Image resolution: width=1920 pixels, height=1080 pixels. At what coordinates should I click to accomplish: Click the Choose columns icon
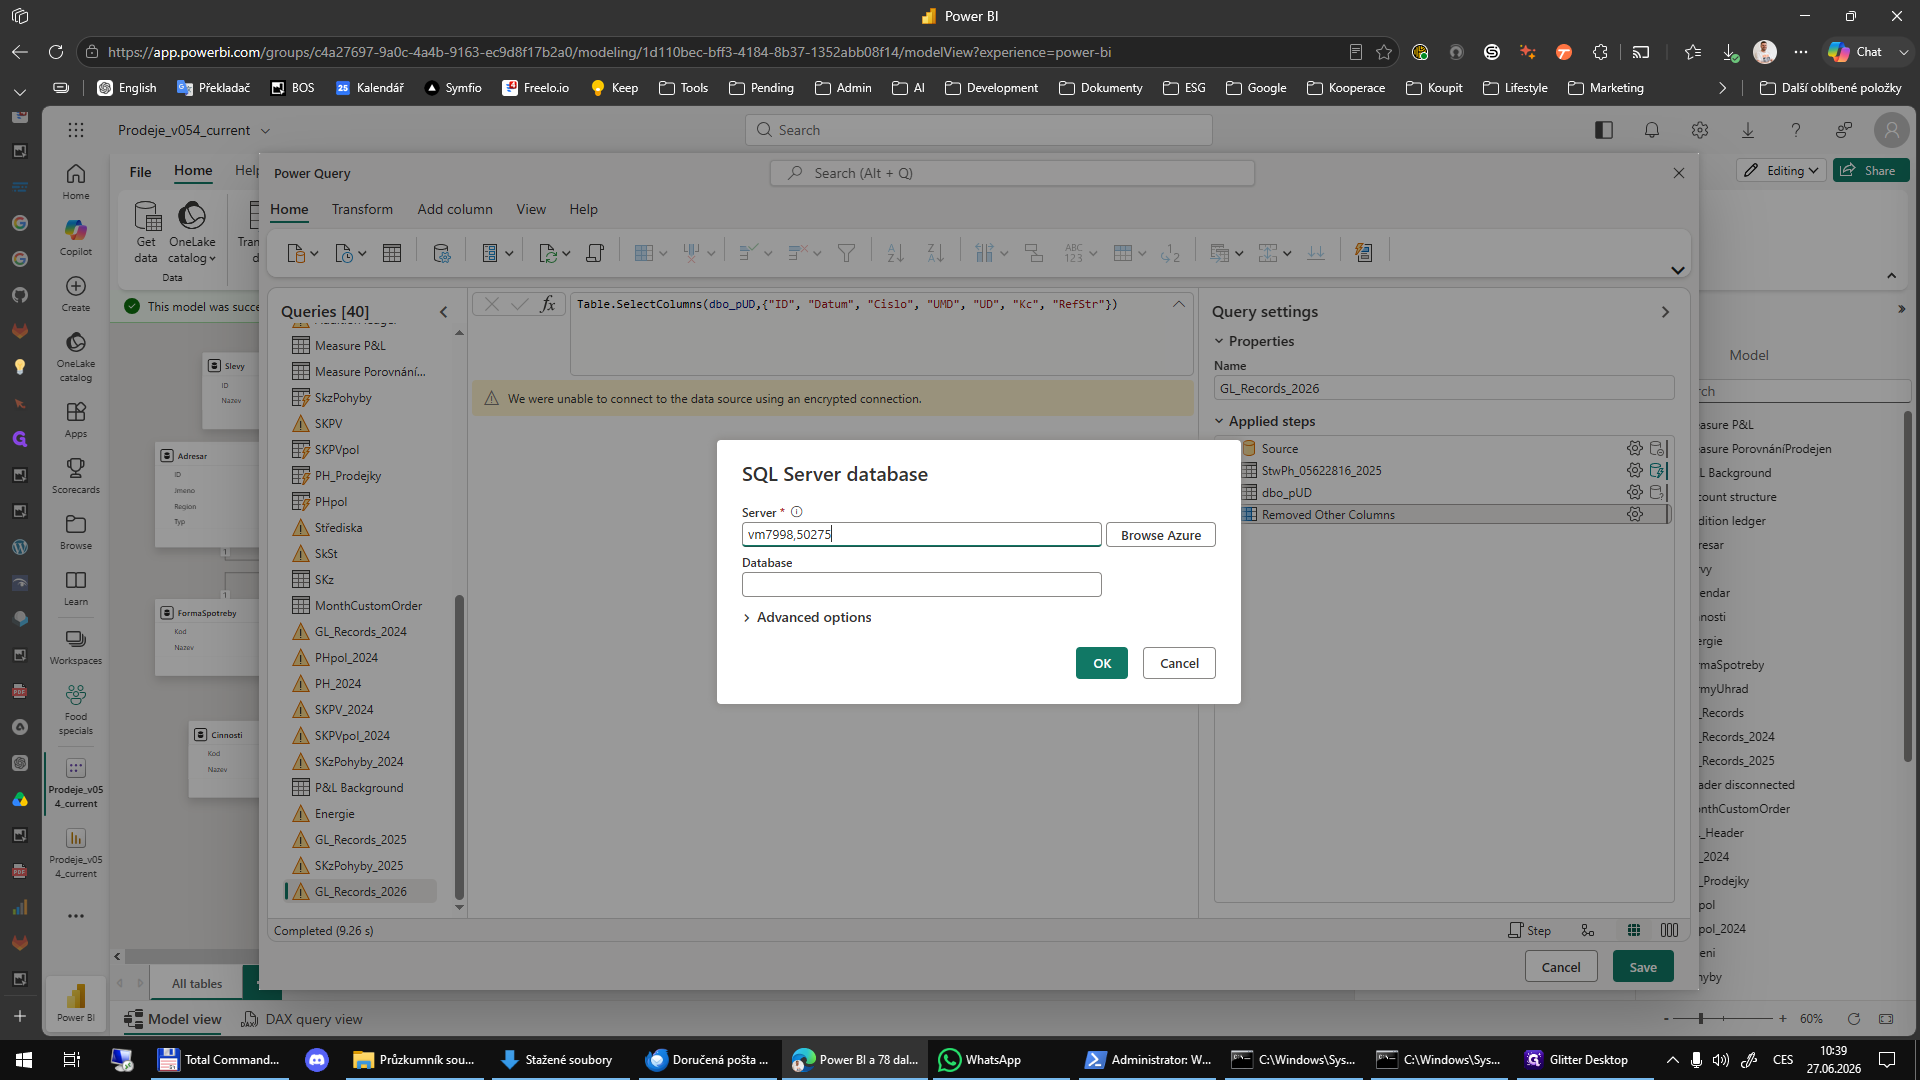tap(650, 253)
